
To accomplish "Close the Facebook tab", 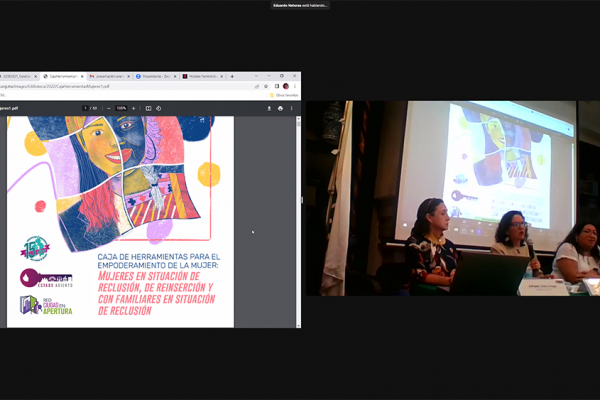I will pyautogui.click(x=175, y=77).
